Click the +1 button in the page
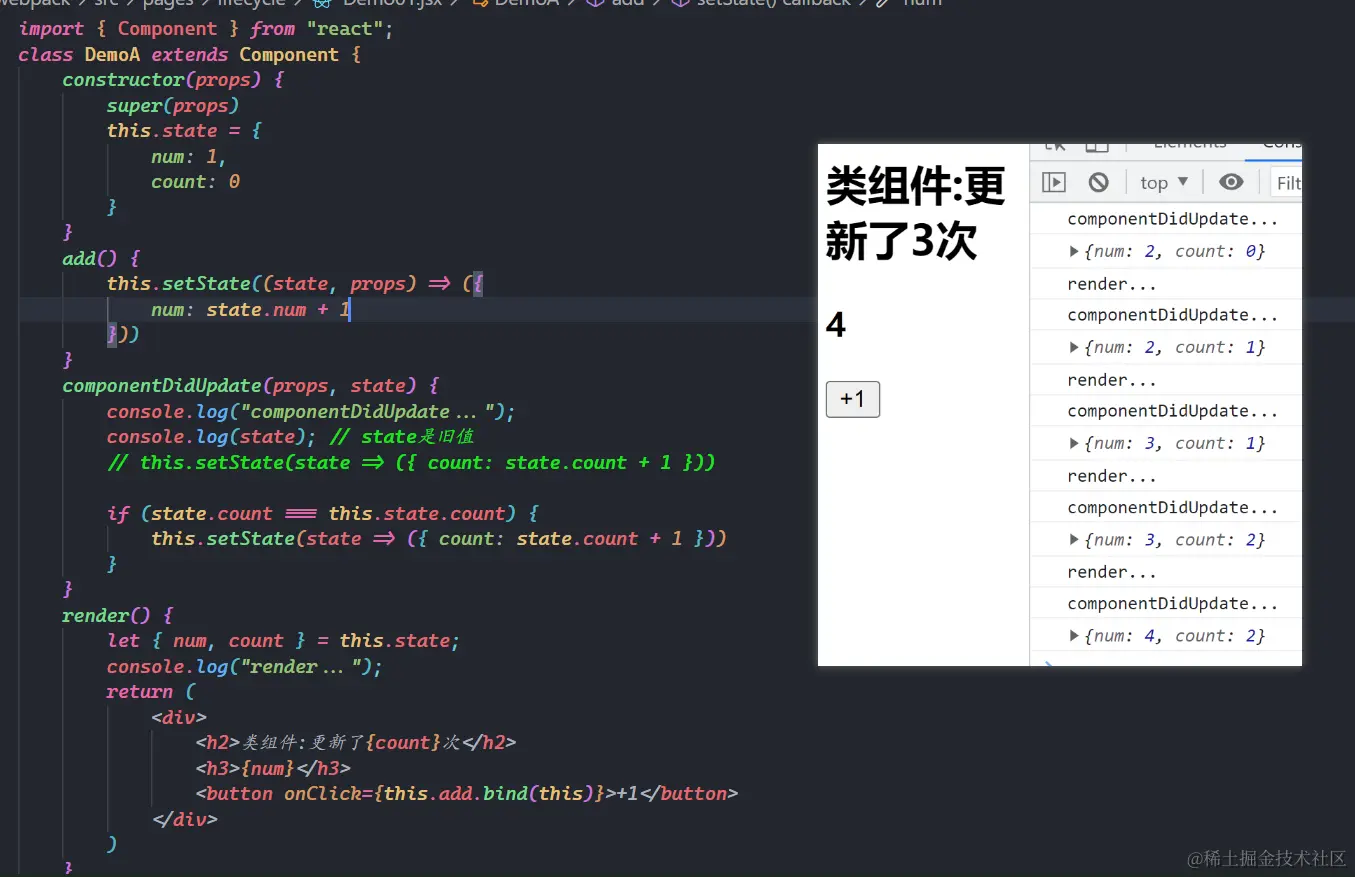Image resolution: width=1355 pixels, height=877 pixels. 853,399
